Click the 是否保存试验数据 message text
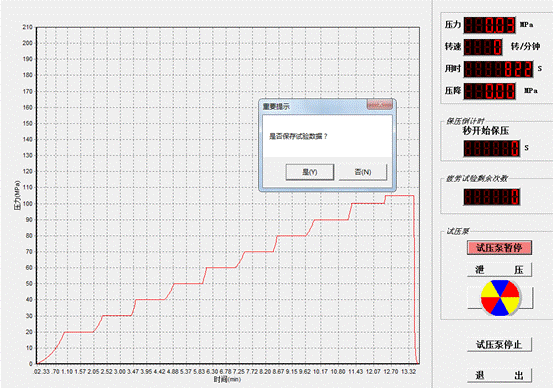This screenshot has width=553, height=388. click(x=298, y=136)
